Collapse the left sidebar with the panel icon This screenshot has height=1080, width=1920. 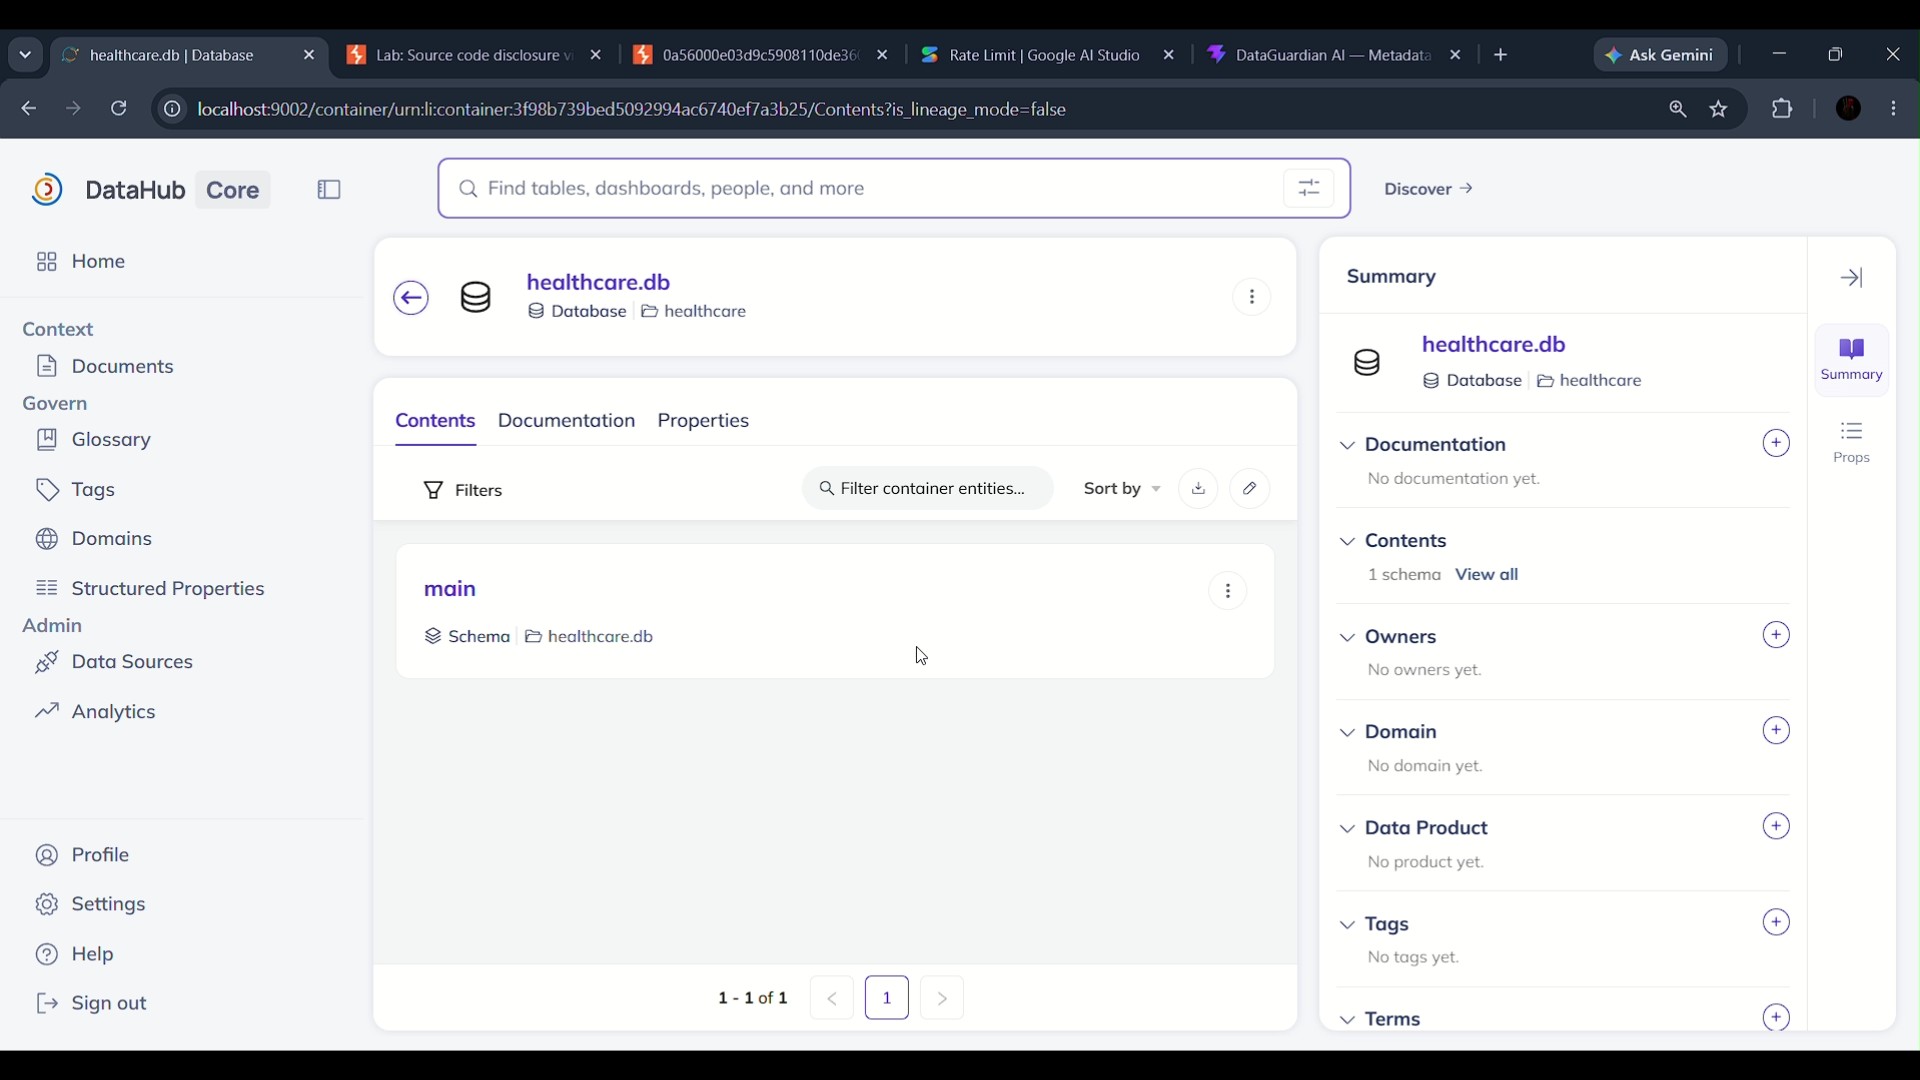(329, 190)
